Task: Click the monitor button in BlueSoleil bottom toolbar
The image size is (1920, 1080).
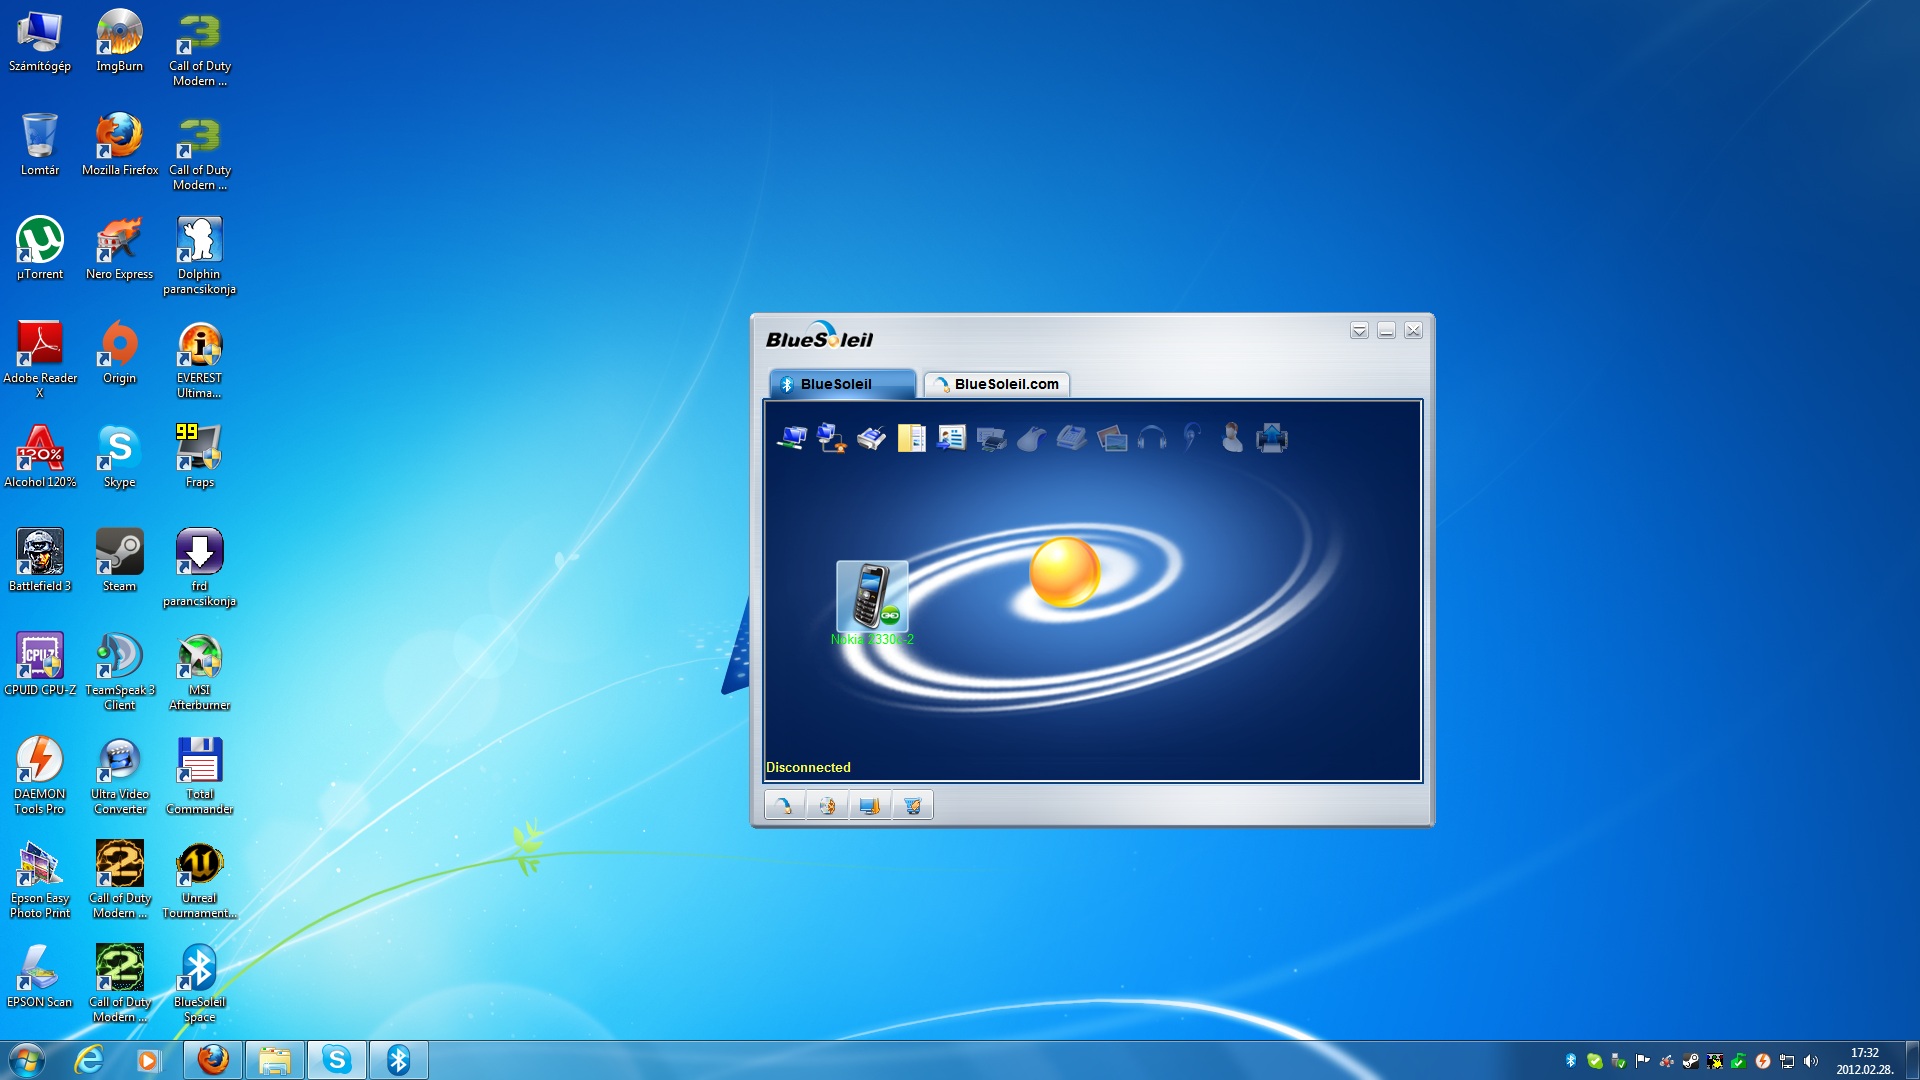Action: [x=870, y=805]
